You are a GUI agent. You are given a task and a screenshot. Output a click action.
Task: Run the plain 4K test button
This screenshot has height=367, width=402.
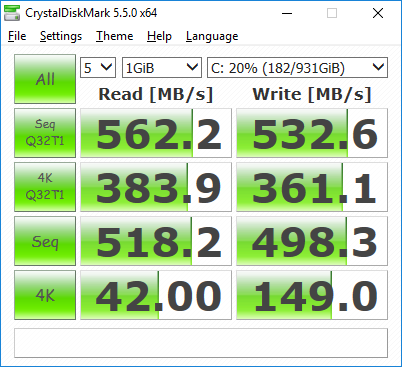(x=45, y=295)
